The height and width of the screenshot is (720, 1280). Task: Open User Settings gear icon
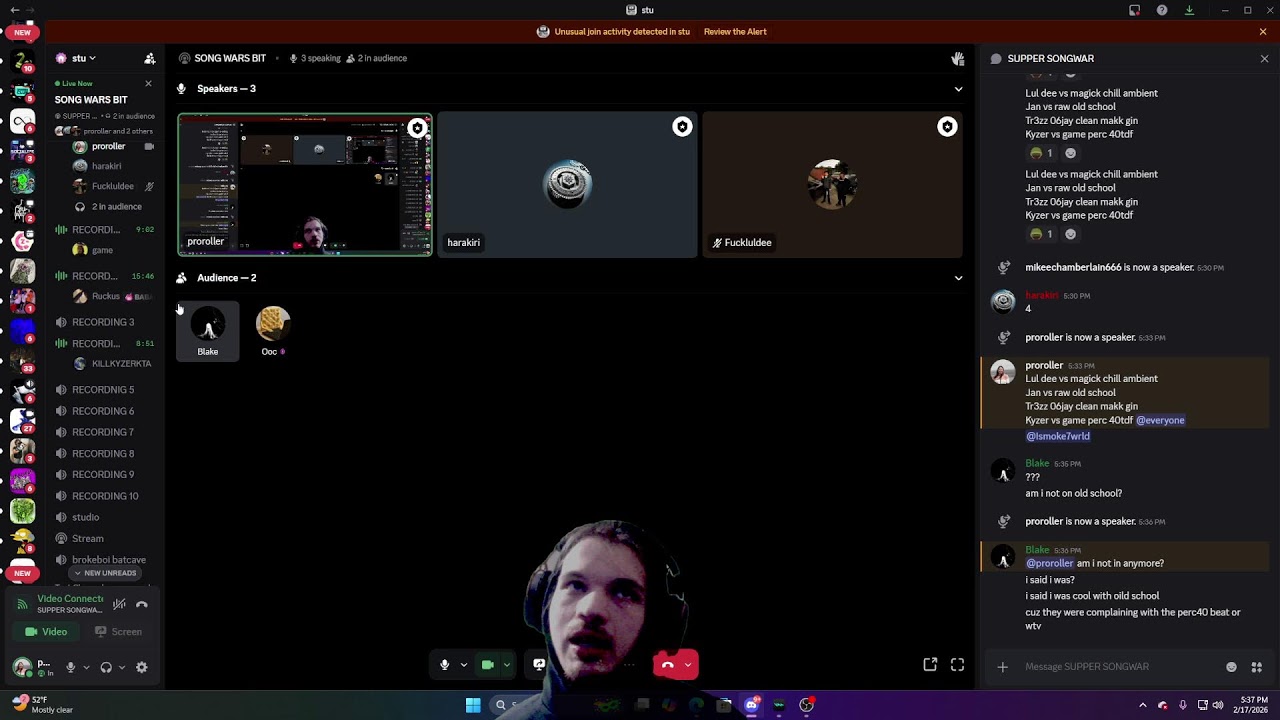[x=141, y=667]
